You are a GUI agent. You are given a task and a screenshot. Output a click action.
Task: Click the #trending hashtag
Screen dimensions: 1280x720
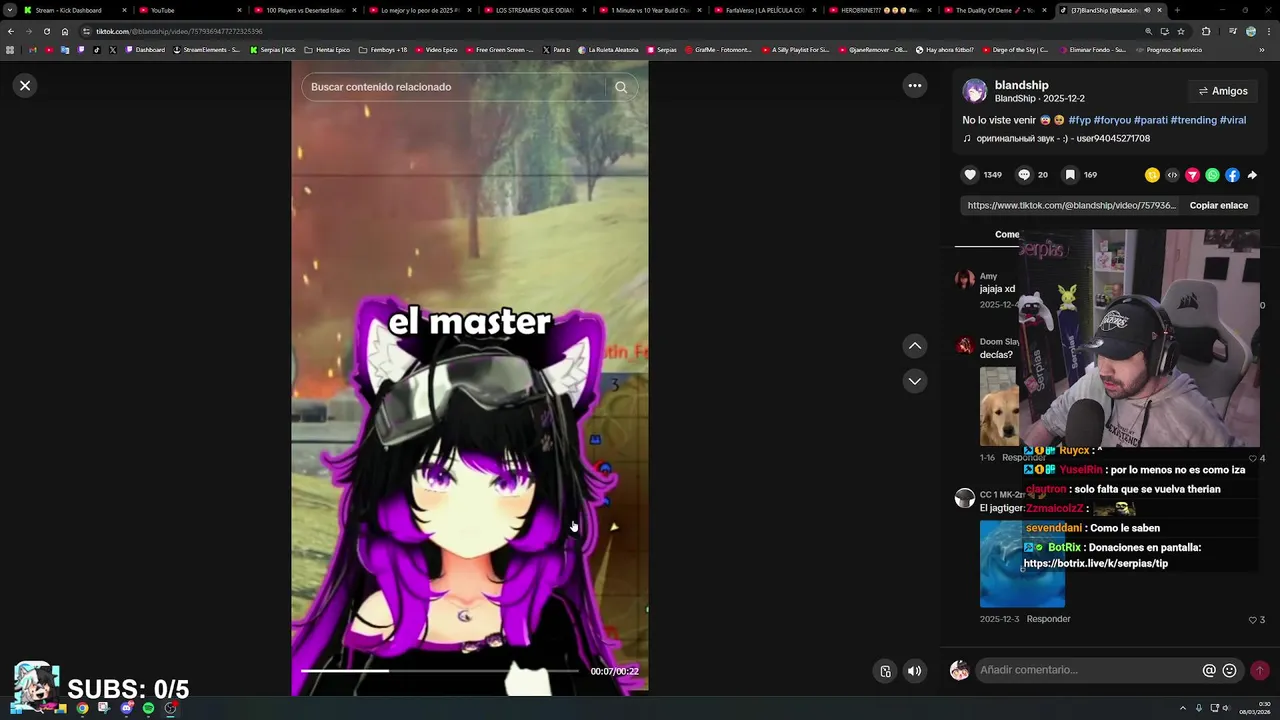[x=1193, y=120]
